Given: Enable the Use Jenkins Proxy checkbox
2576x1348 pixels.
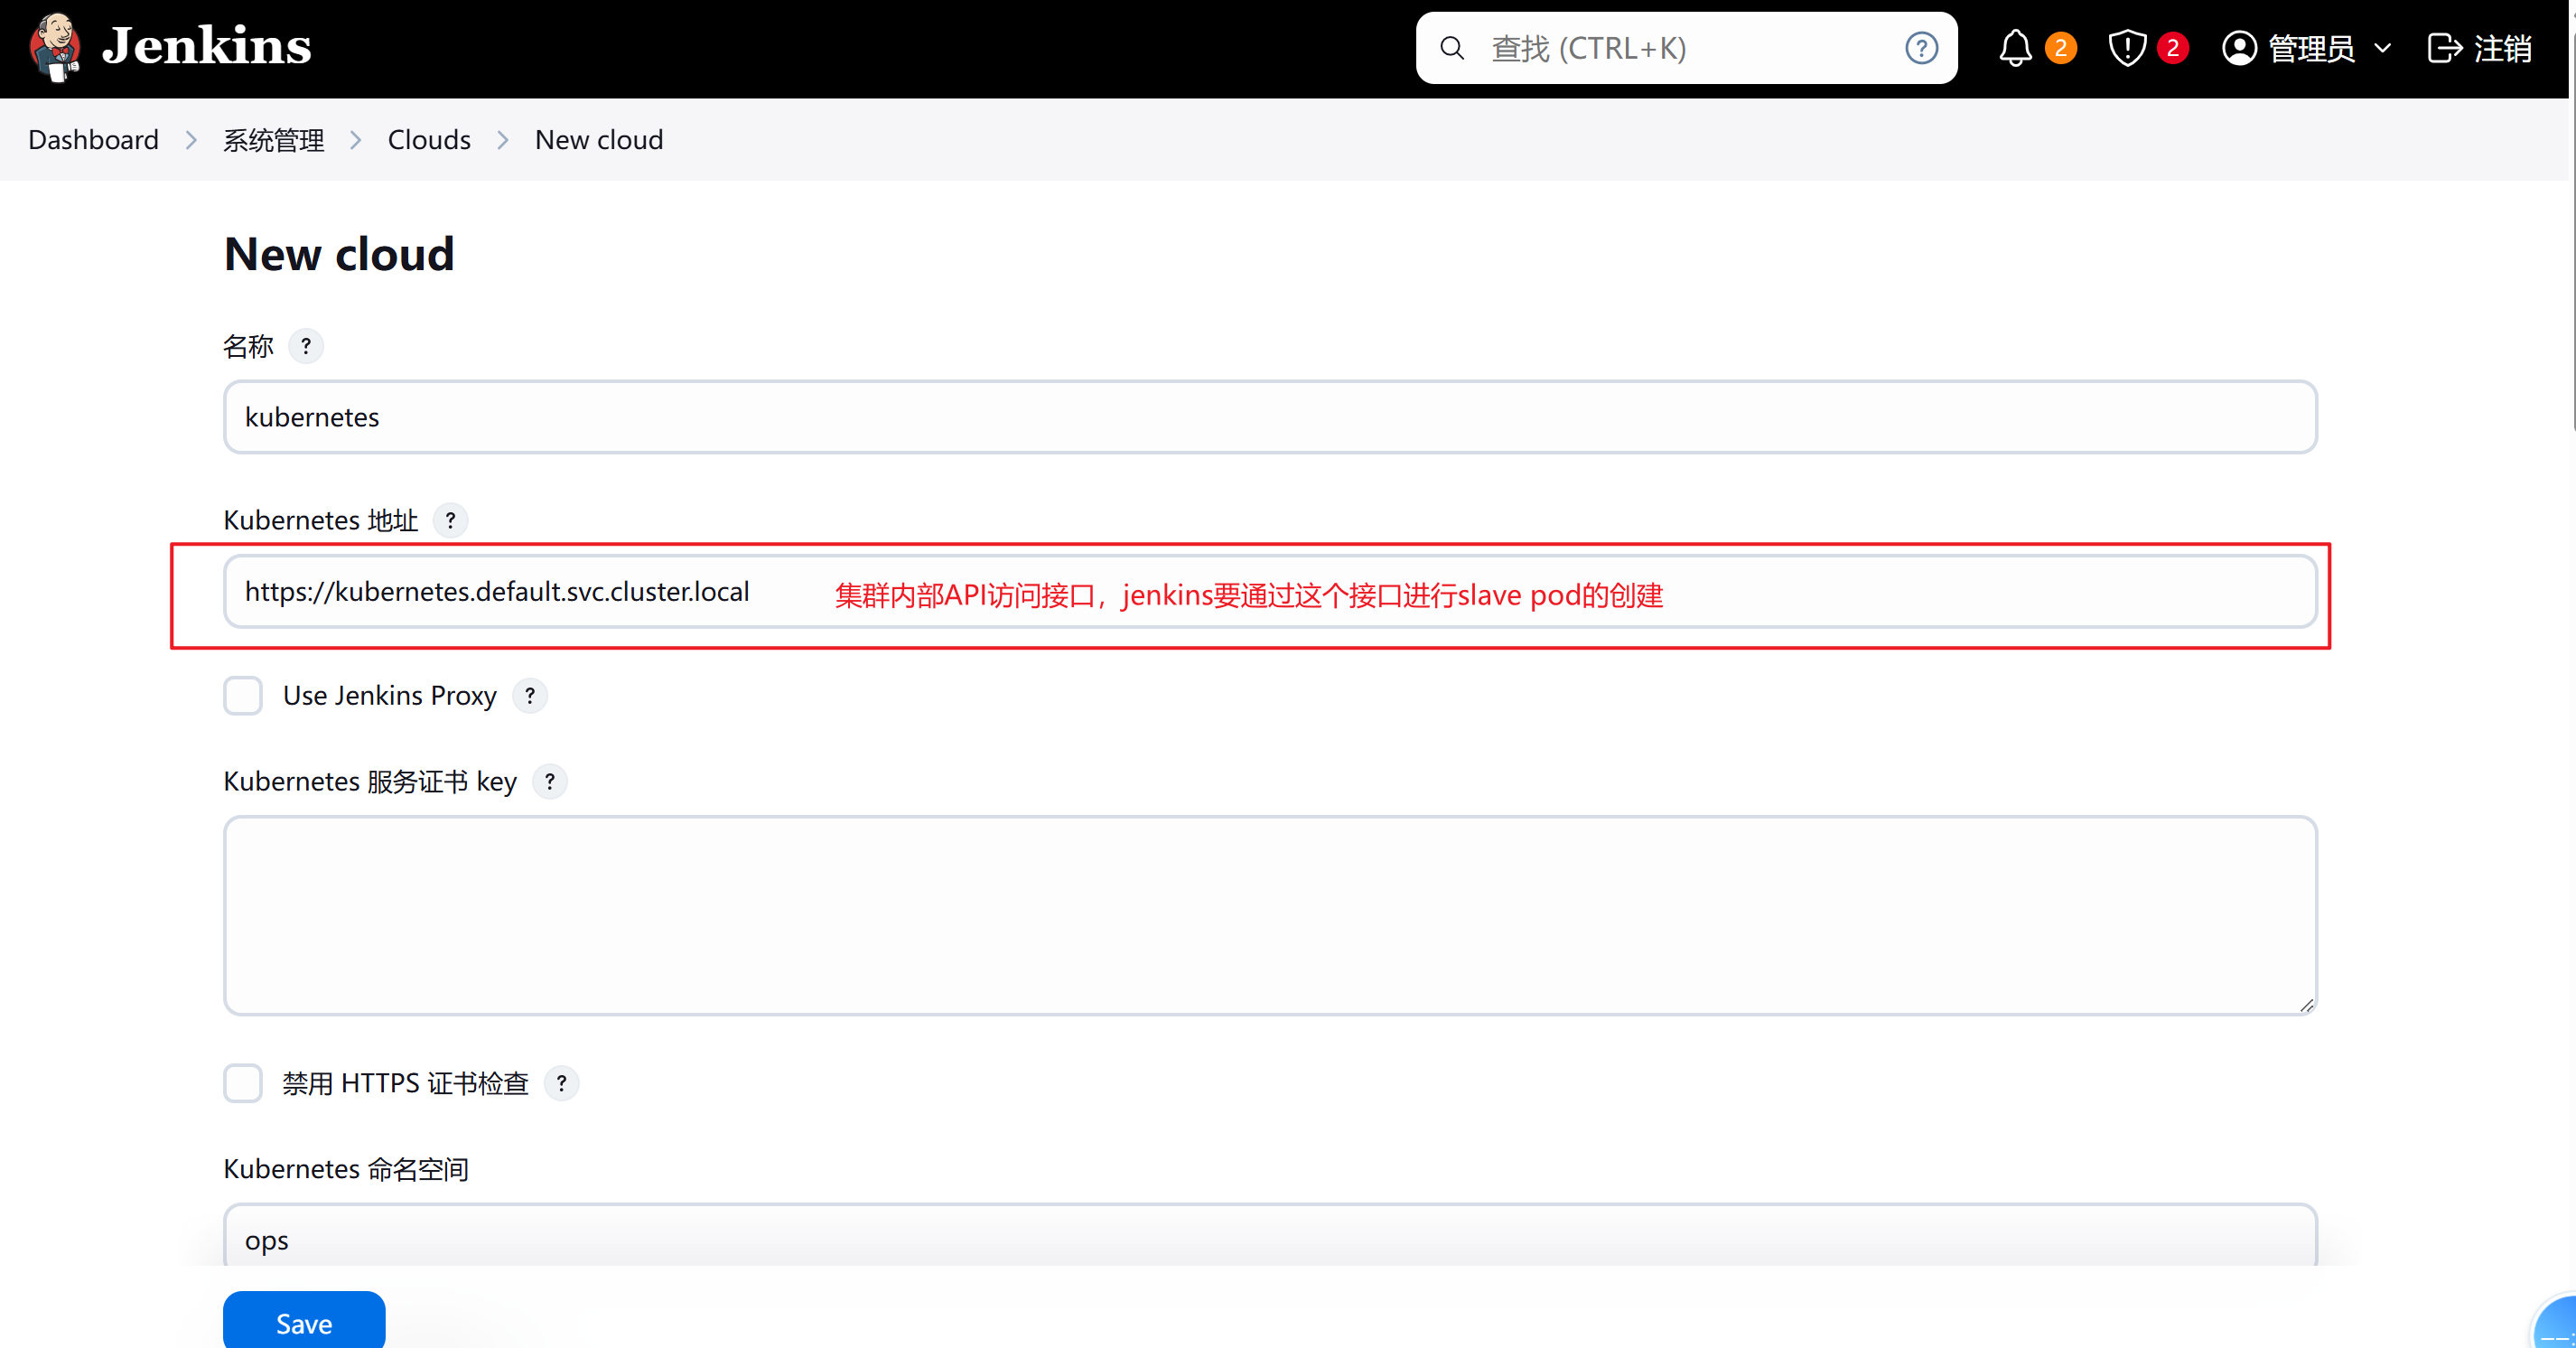Looking at the screenshot, I should point(243,695).
